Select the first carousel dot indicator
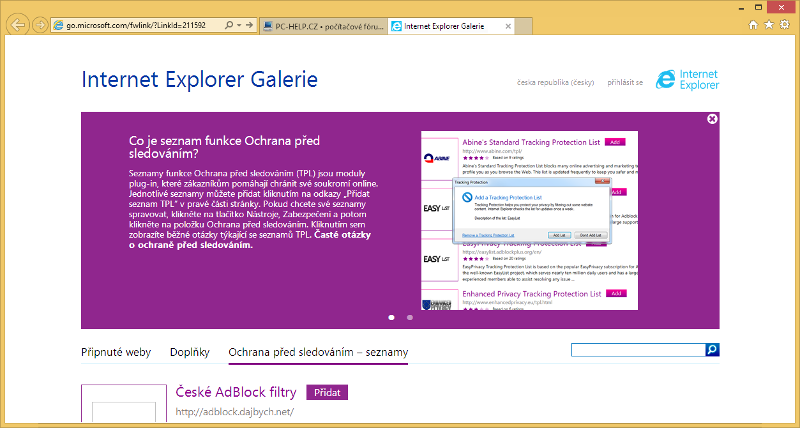Viewport: 800px width, 428px height. pos(390,317)
